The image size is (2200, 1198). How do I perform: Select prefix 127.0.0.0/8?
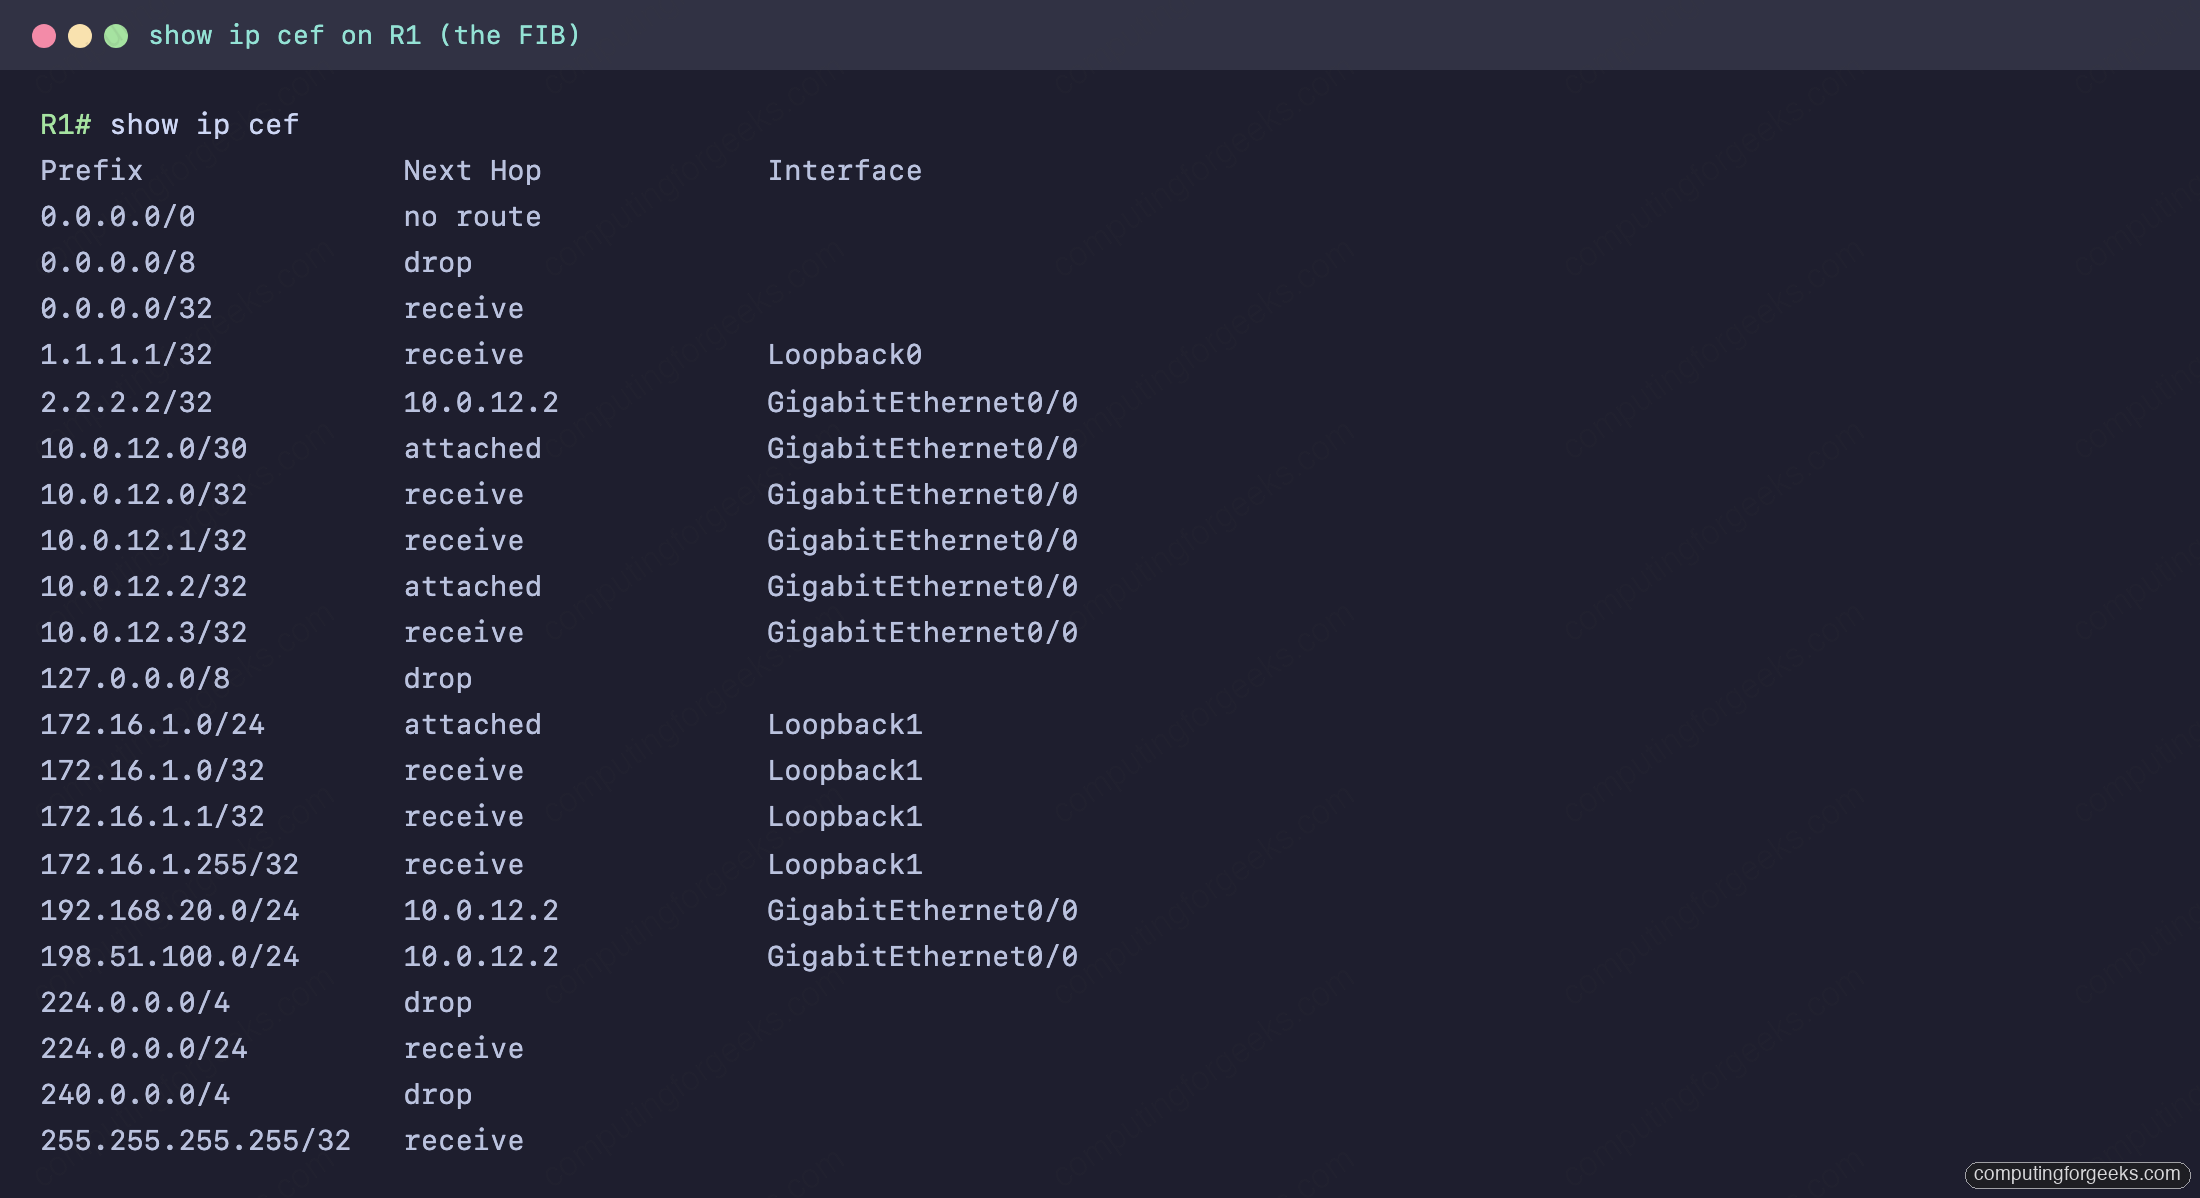point(135,679)
